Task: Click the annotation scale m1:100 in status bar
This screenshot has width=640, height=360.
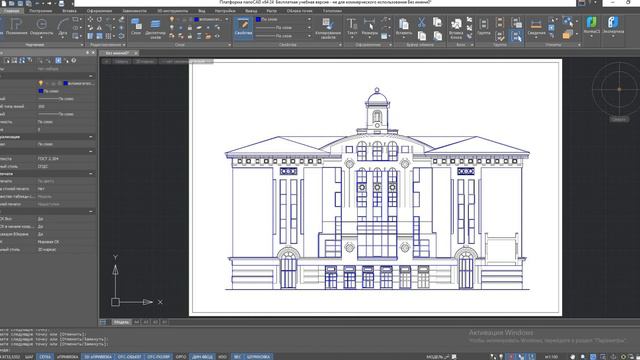Action: (551, 357)
